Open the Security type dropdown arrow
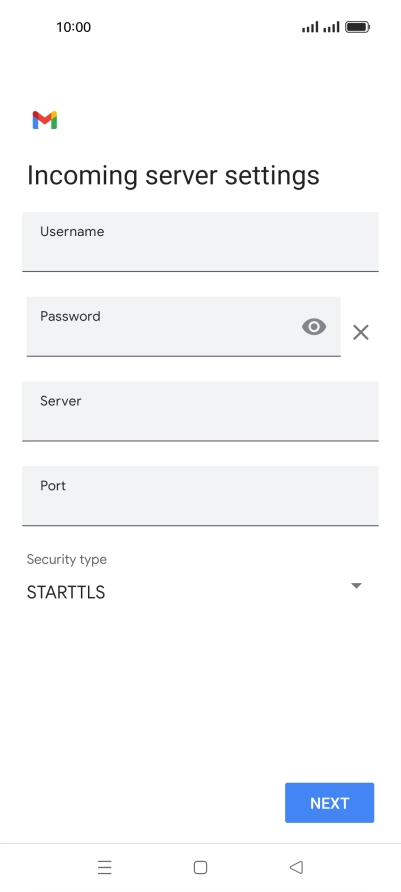The width and height of the screenshot is (401, 892). point(357,585)
